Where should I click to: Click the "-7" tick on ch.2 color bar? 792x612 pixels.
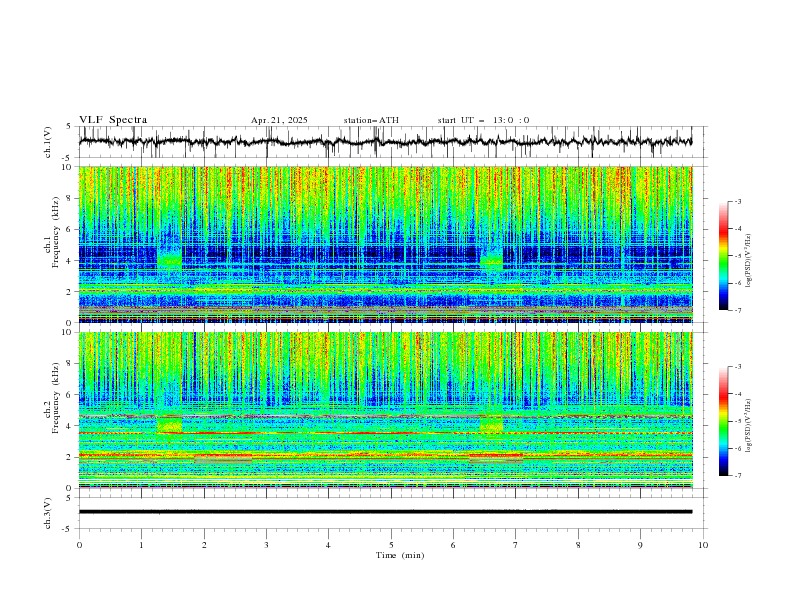737,476
